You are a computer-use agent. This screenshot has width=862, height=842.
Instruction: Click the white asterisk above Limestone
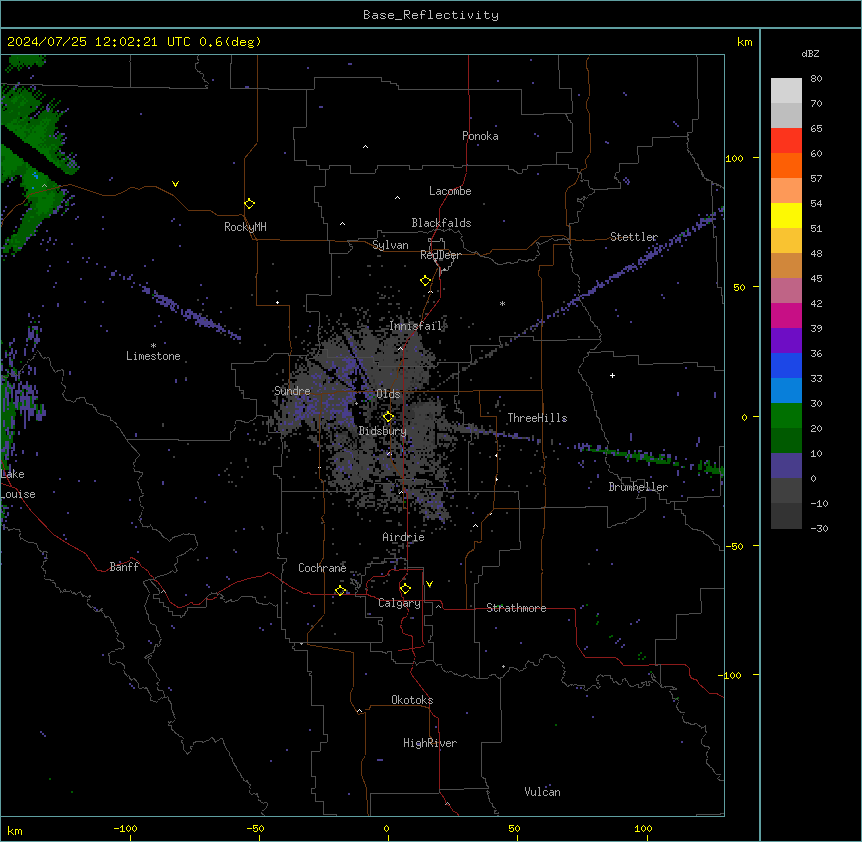[153, 346]
